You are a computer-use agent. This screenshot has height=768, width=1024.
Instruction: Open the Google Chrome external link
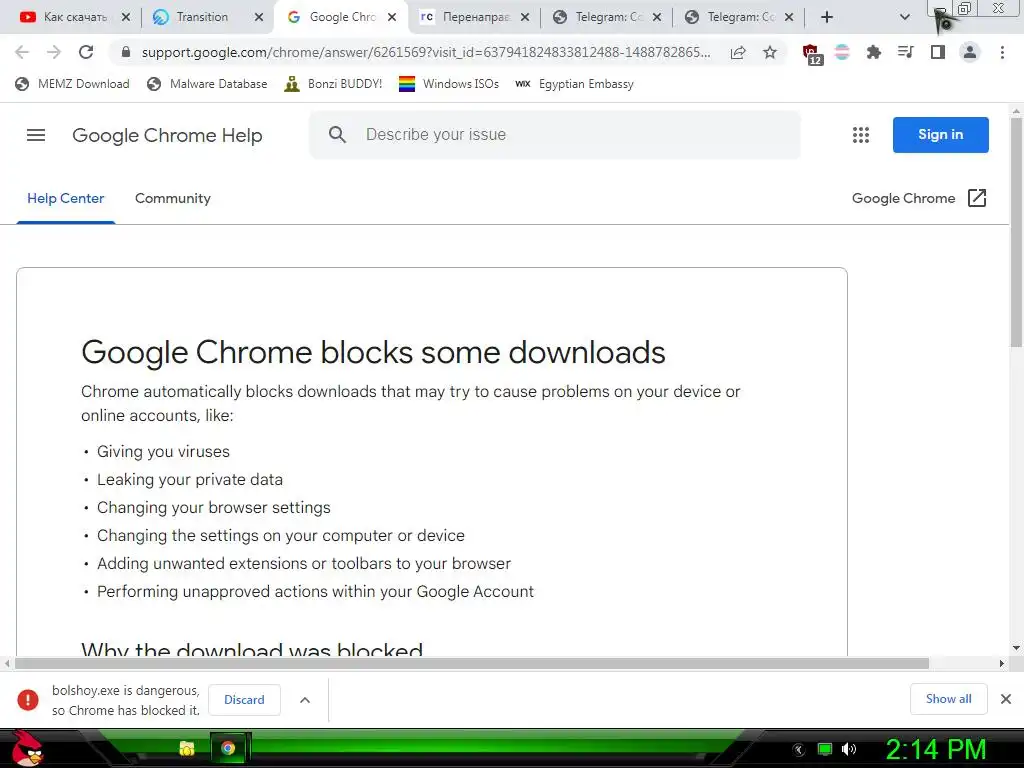pos(919,199)
